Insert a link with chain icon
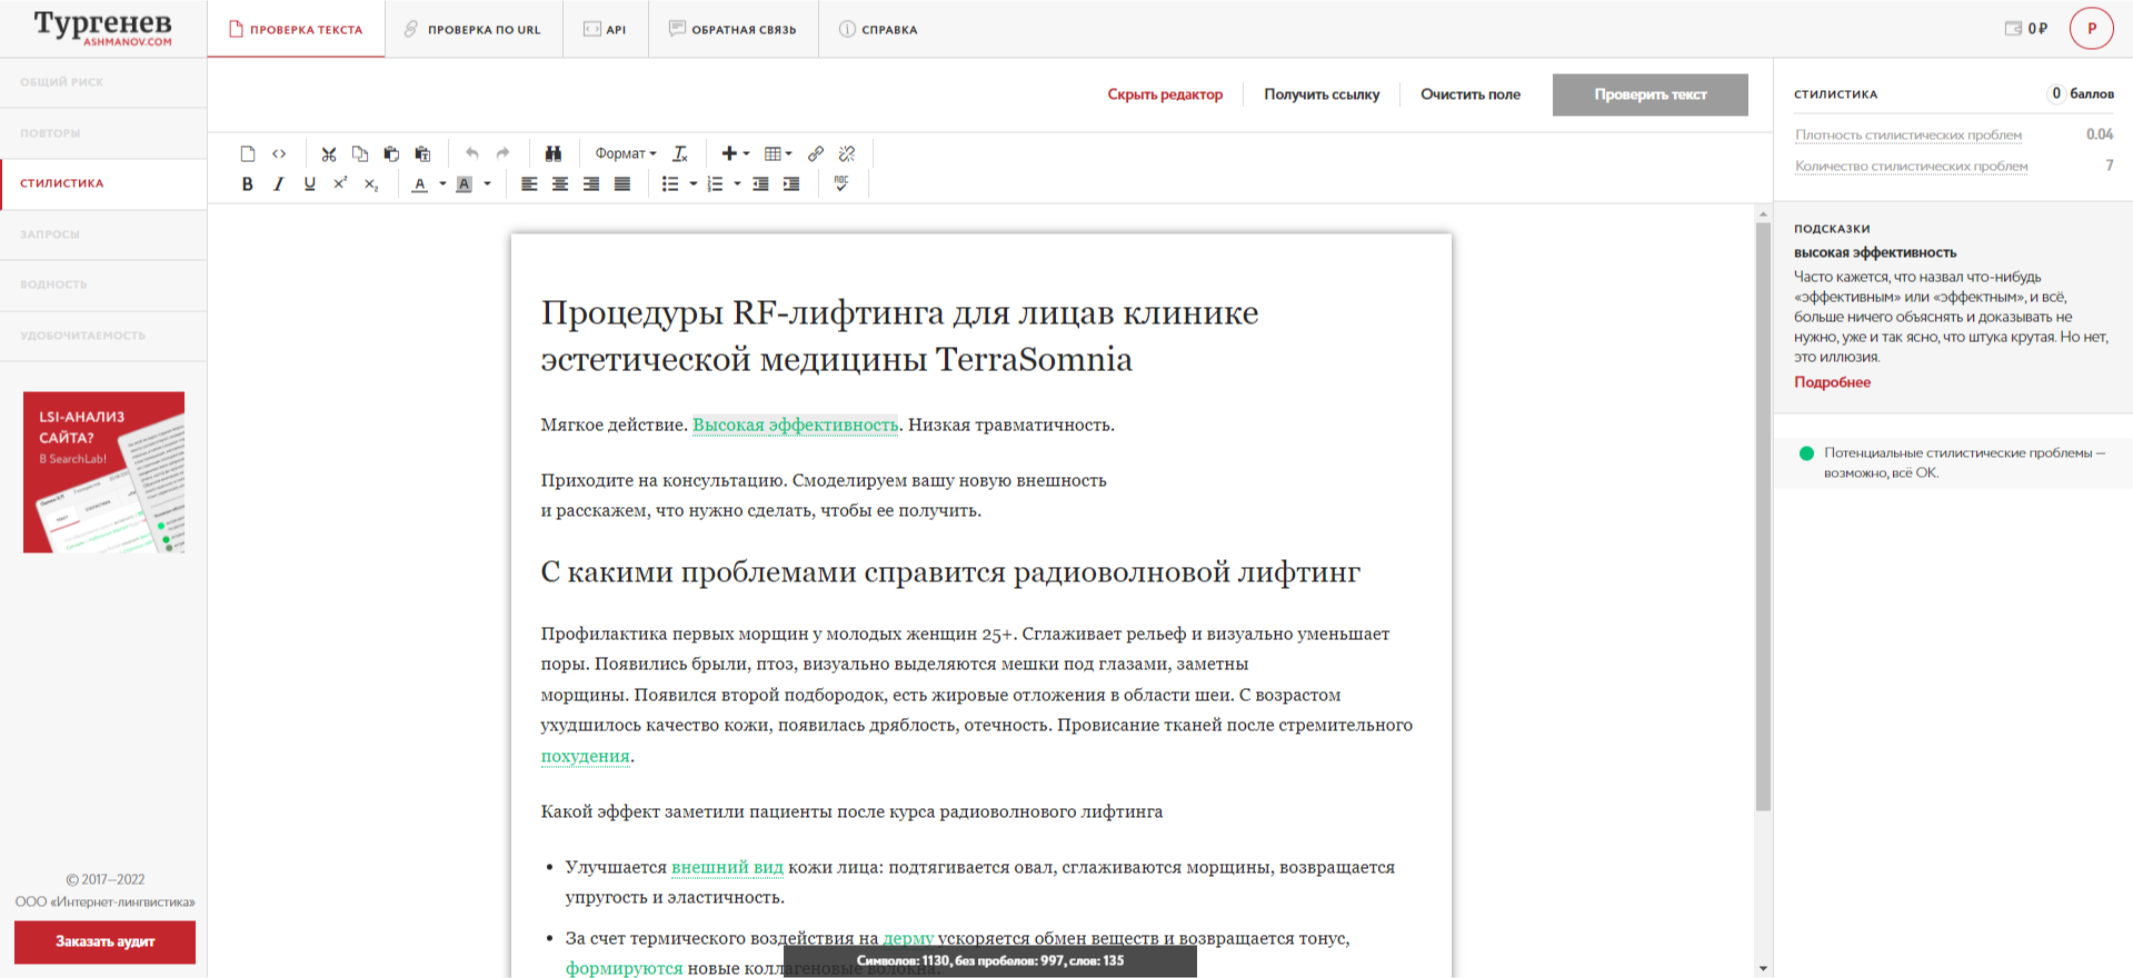 (816, 153)
